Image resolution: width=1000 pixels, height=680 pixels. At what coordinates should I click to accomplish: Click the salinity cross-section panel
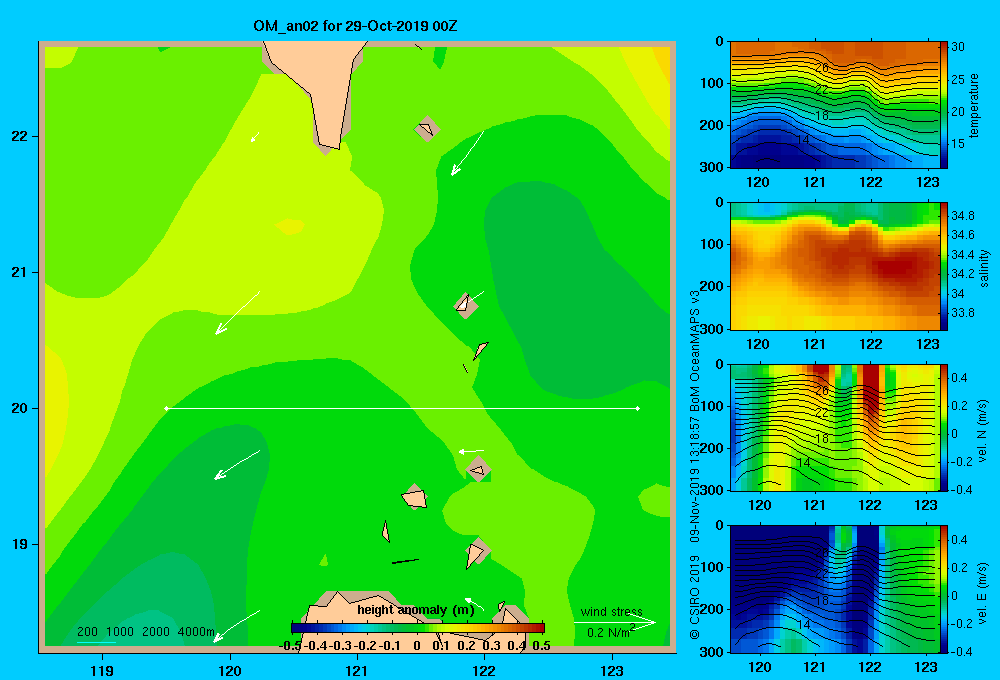tap(834, 266)
